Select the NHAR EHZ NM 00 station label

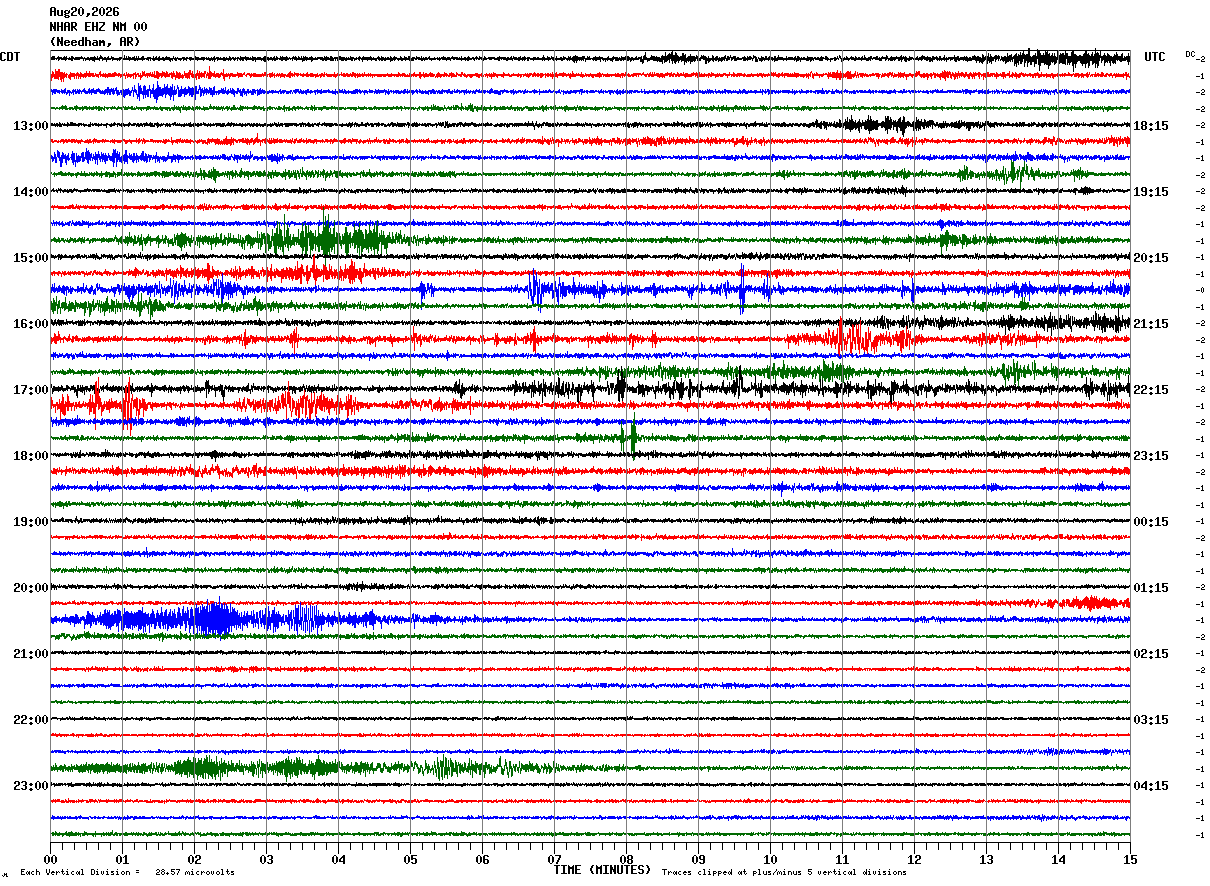point(98,27)
